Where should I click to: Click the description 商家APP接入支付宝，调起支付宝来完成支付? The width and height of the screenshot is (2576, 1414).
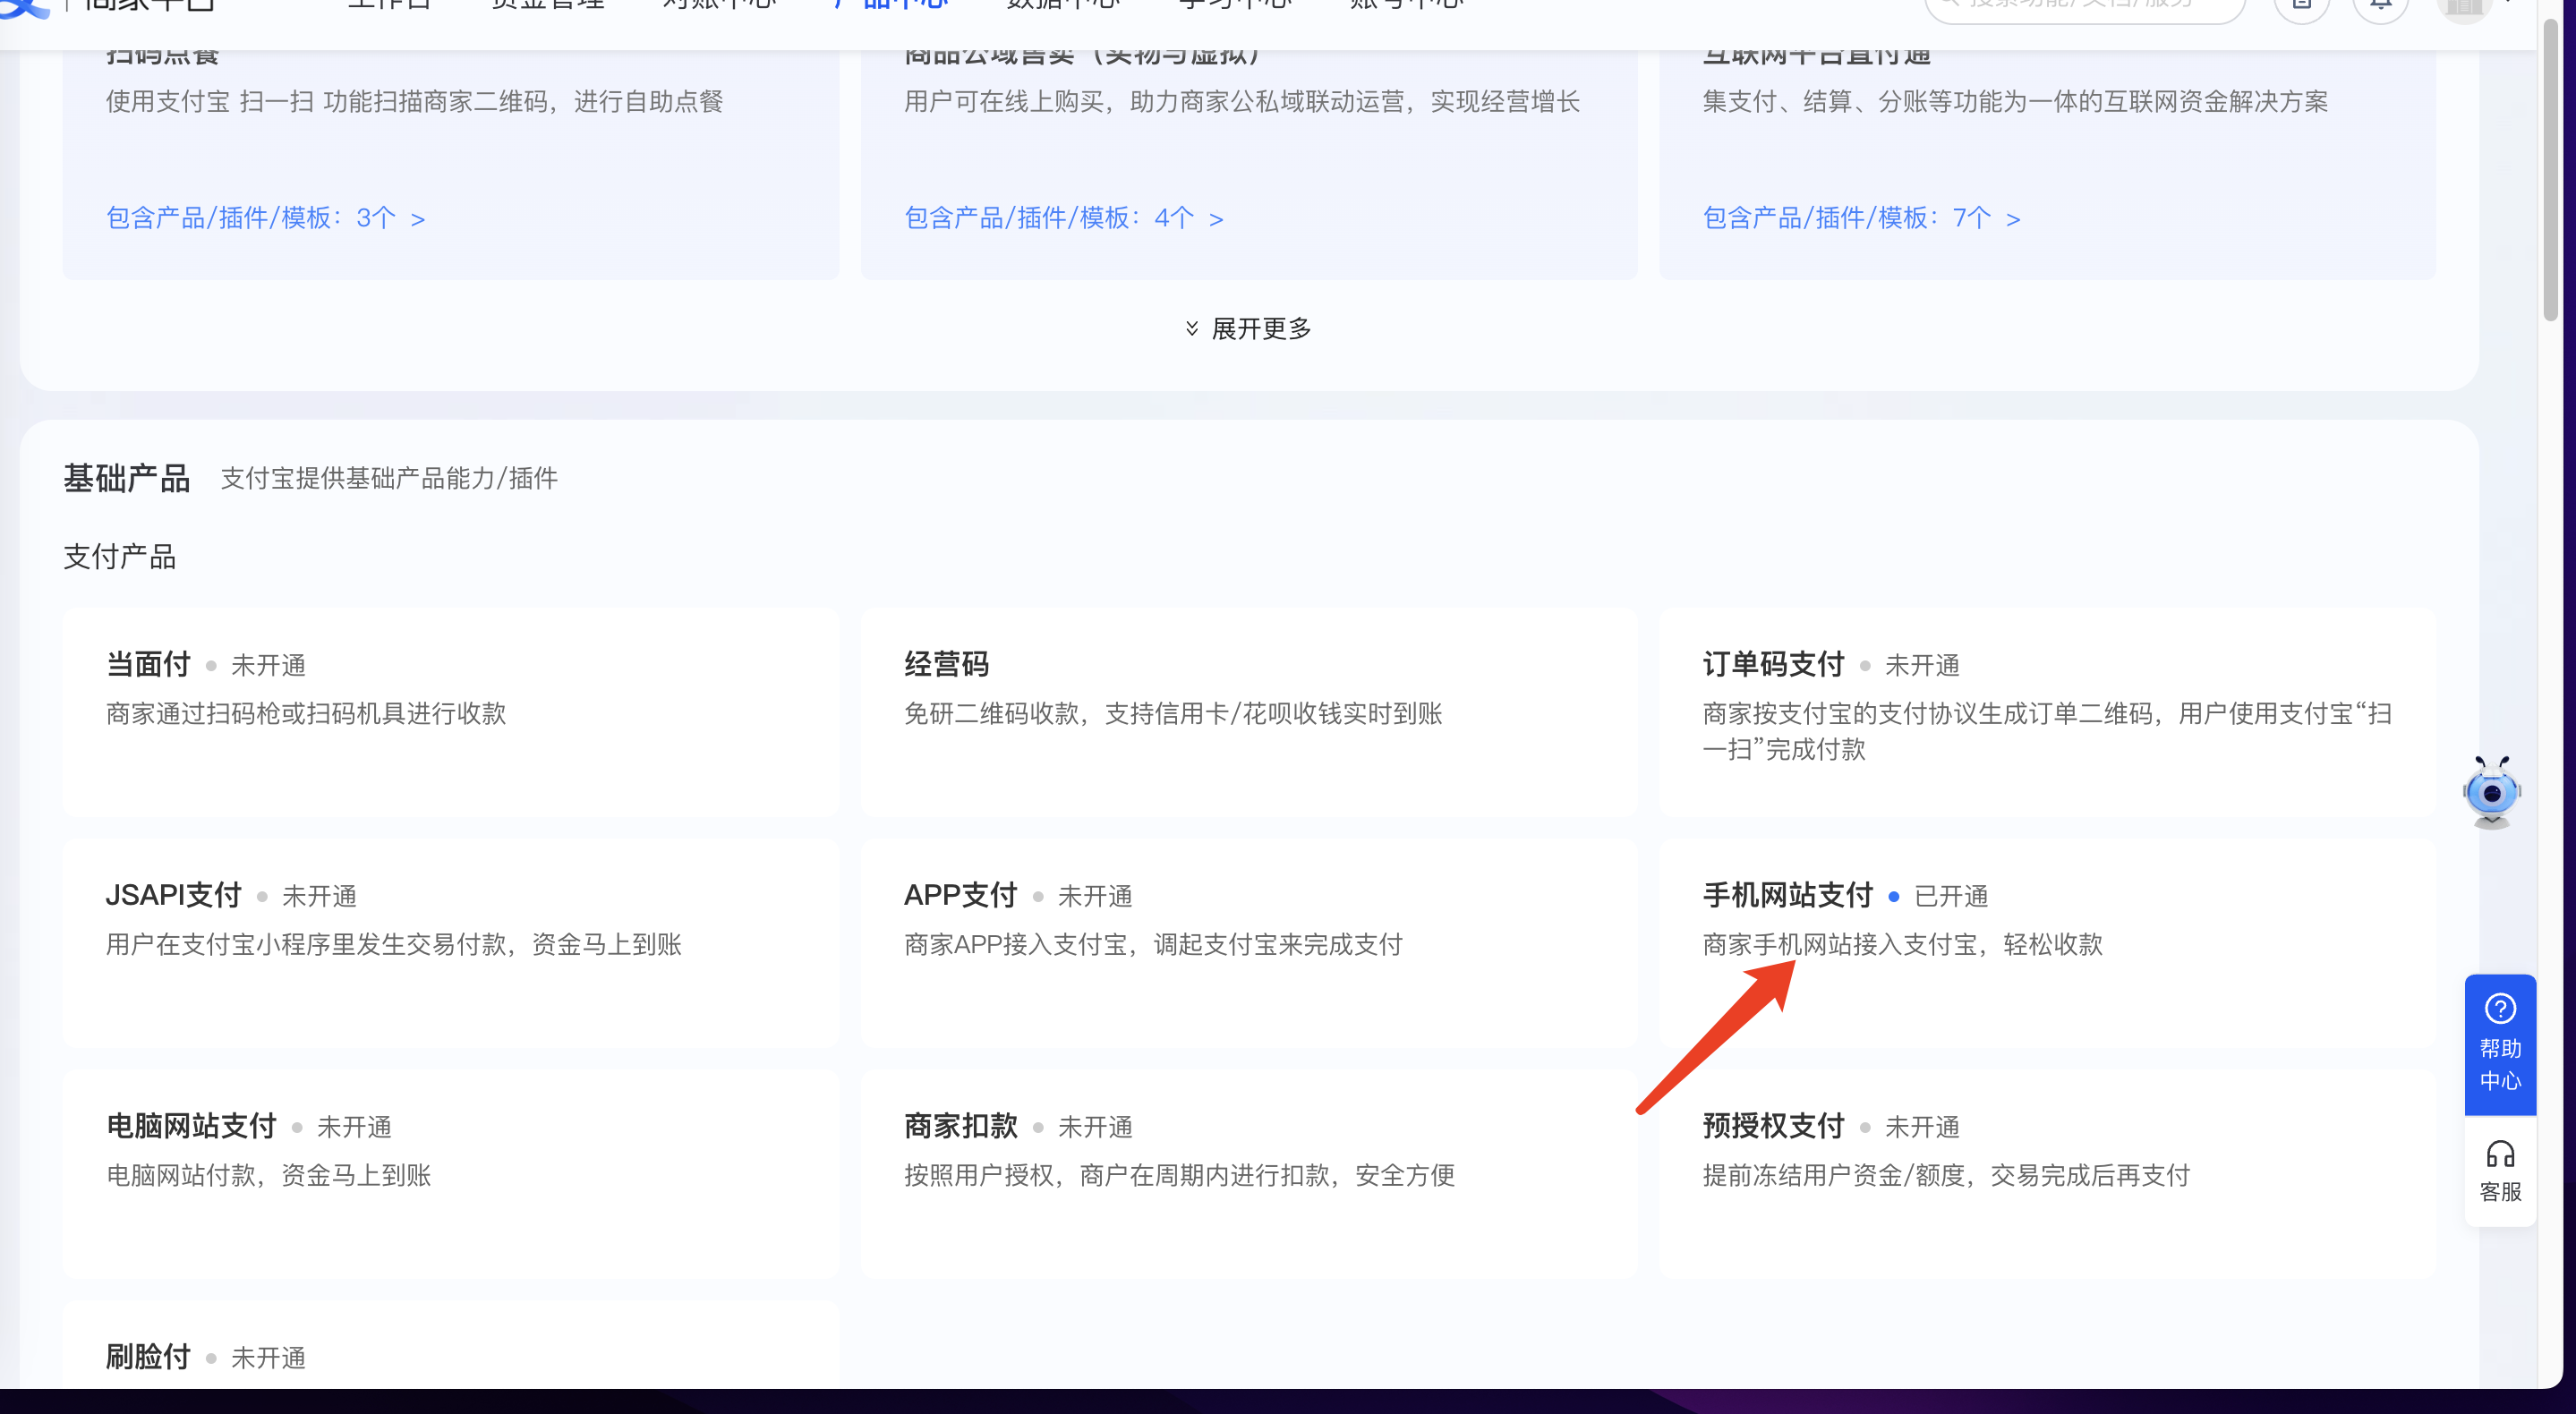coord(1153,944)
